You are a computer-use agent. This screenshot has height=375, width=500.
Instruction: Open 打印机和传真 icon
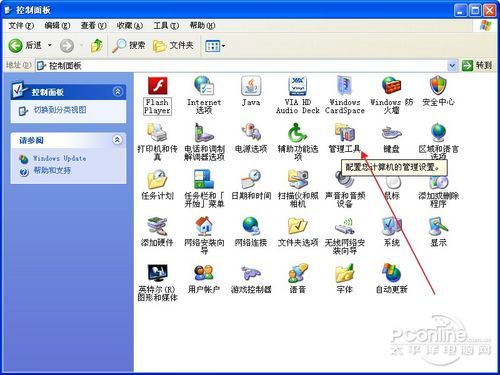pos(157,132)
